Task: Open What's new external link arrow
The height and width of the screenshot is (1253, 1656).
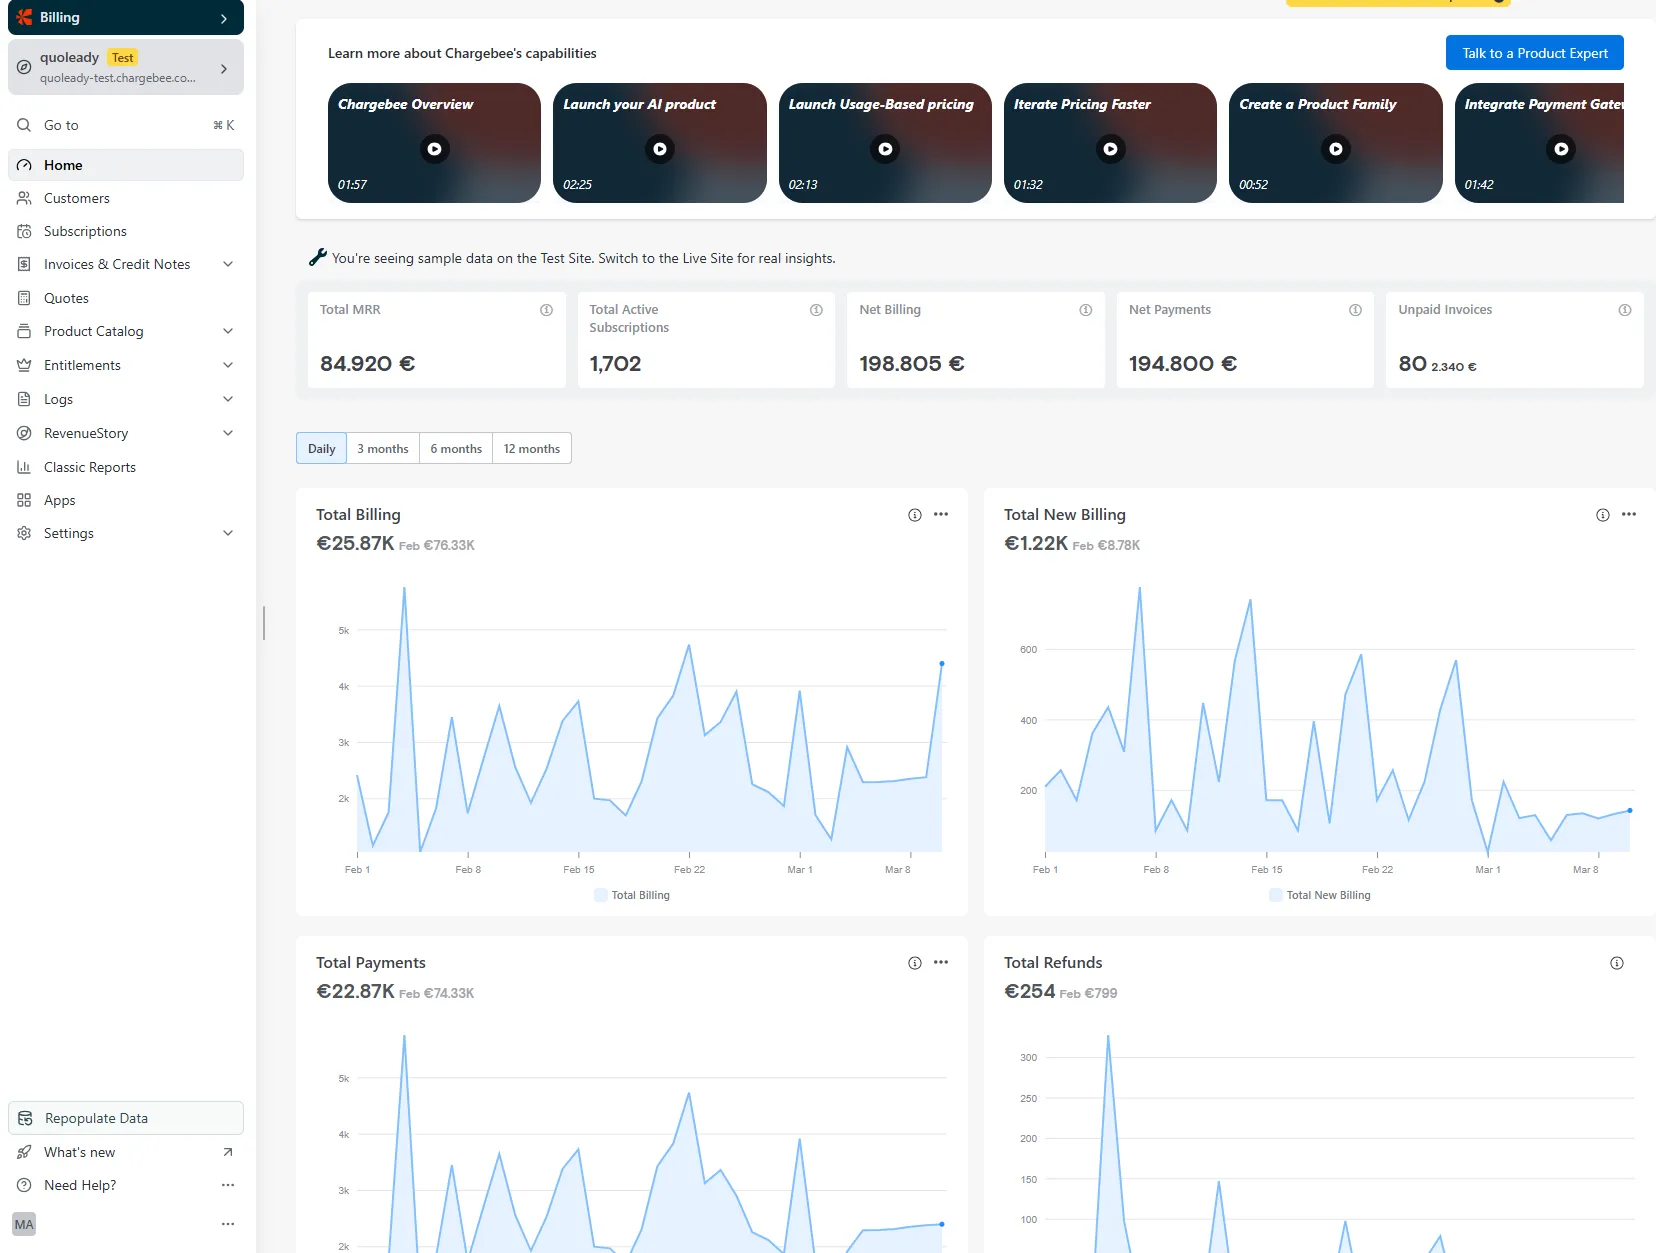Action: (228, 1152)
